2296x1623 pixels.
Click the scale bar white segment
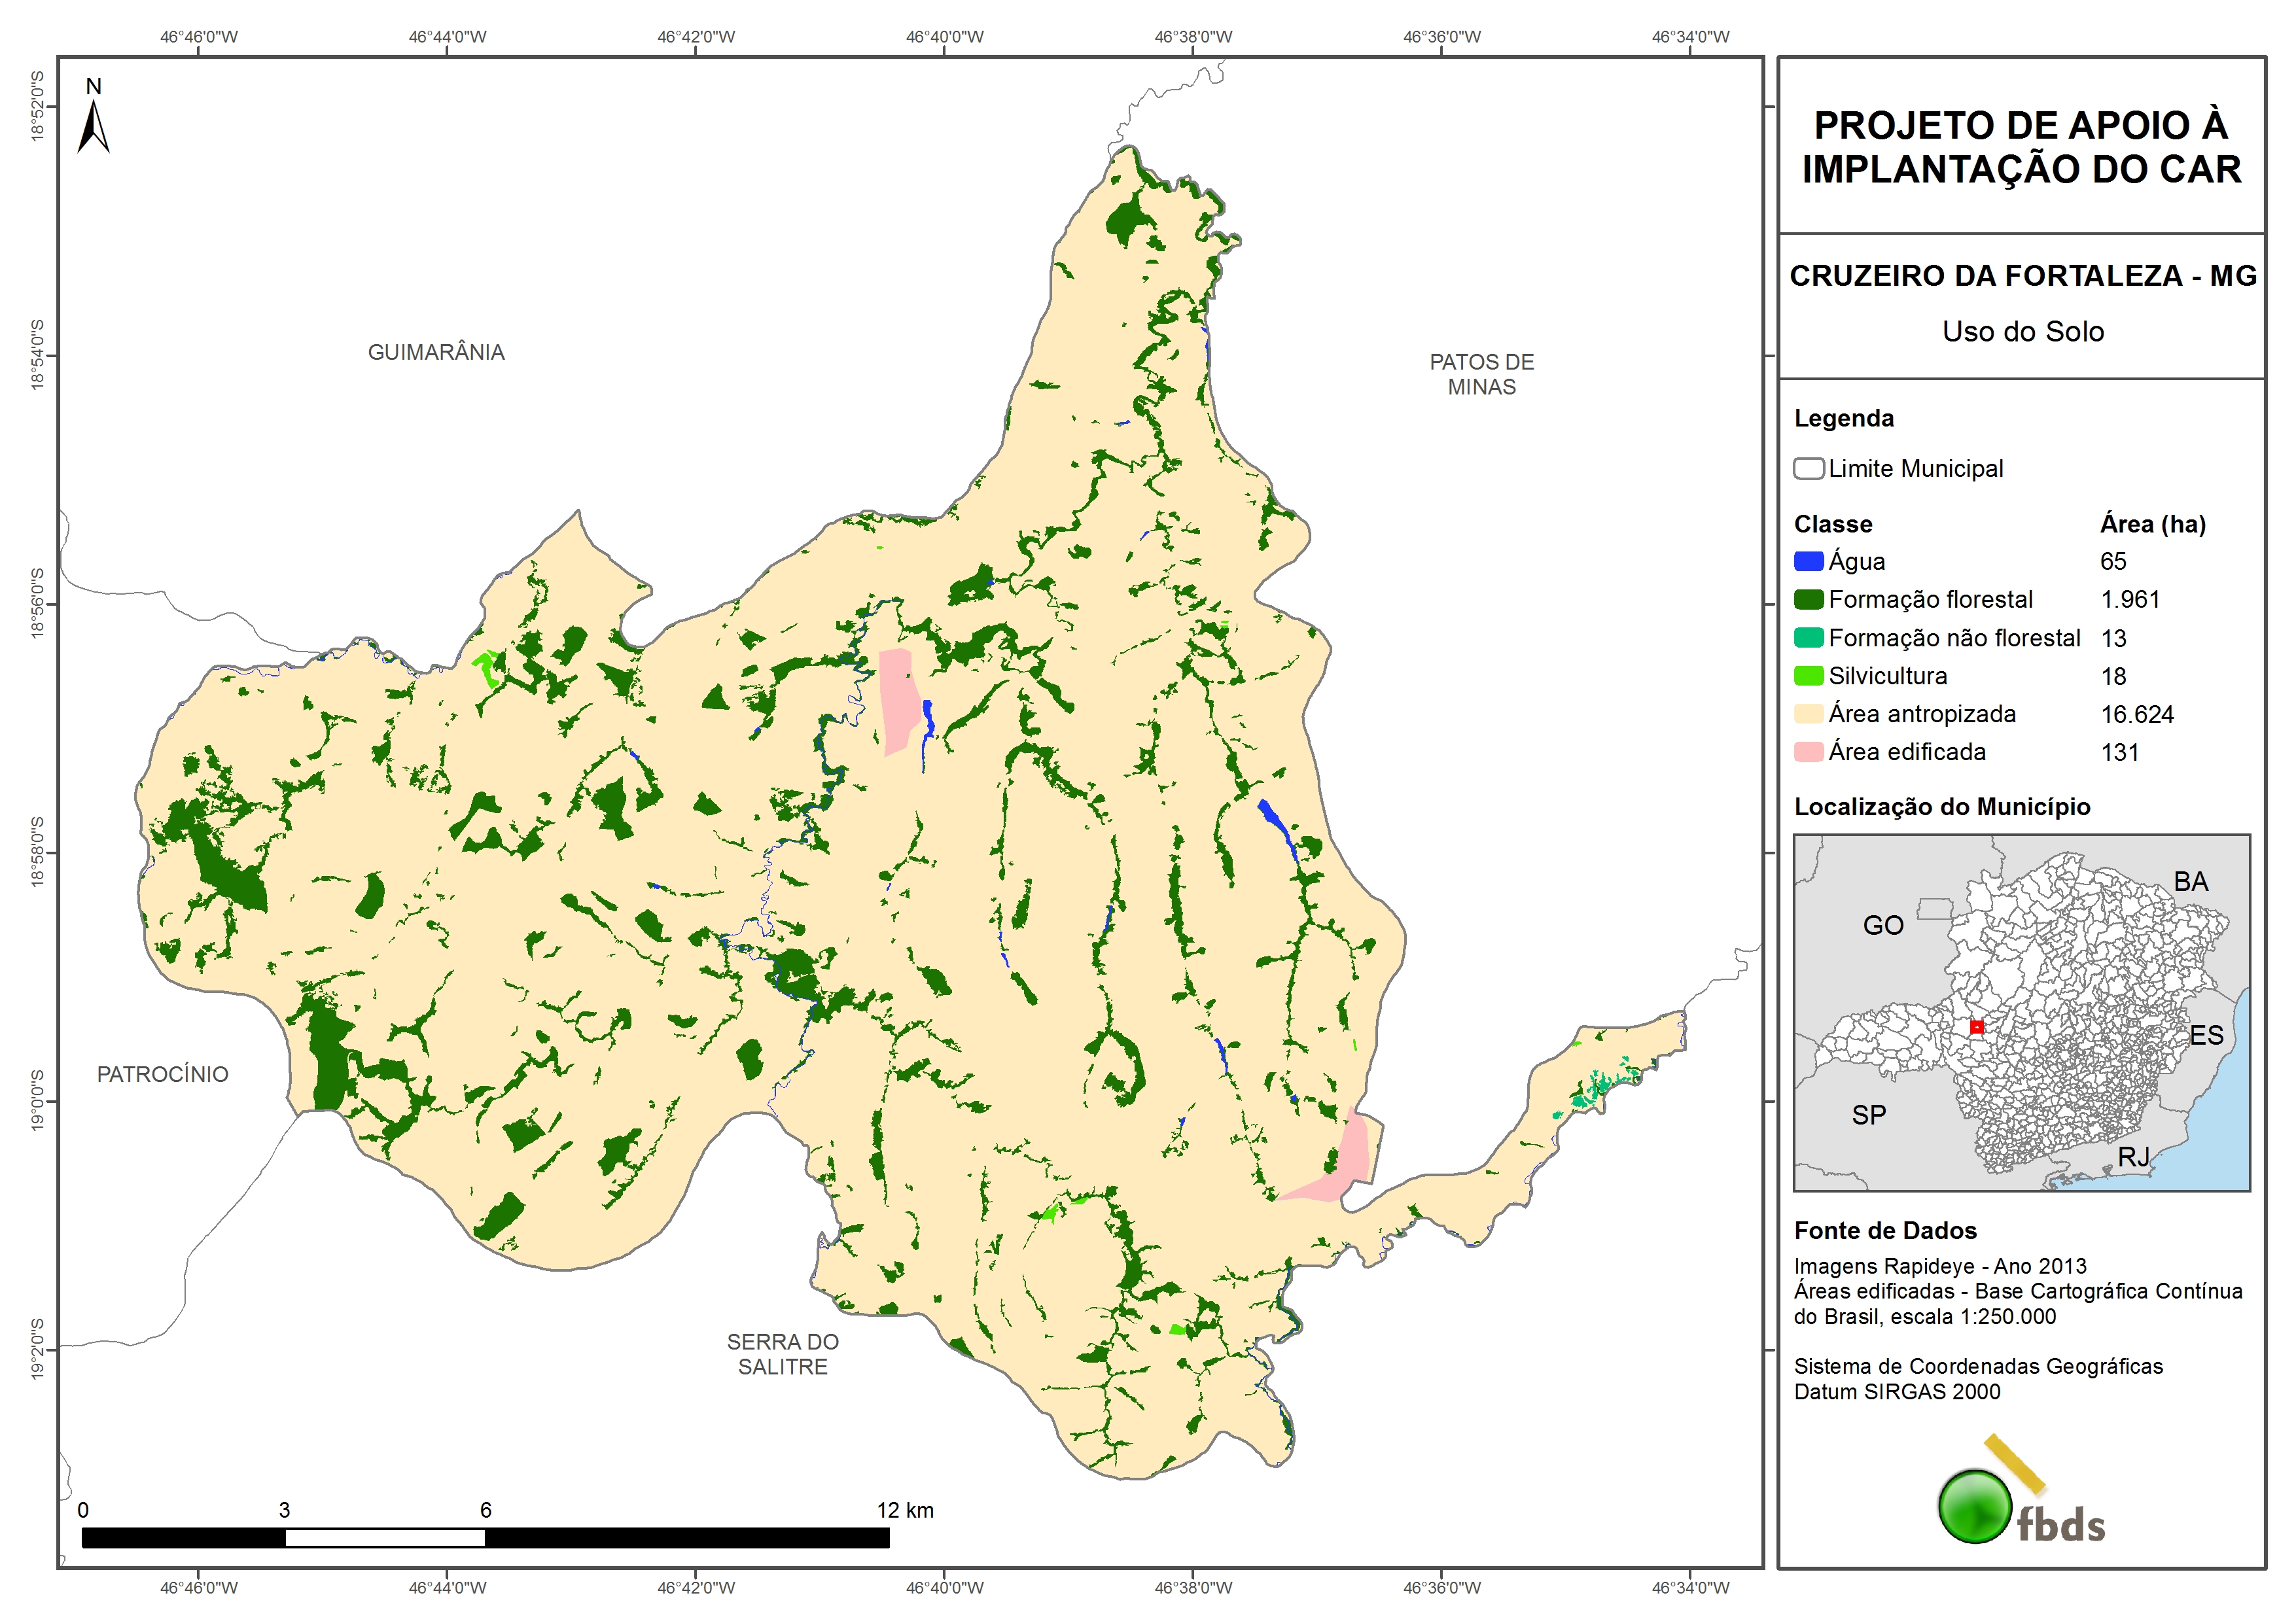pyautogui.click(x=385, y=1538)
